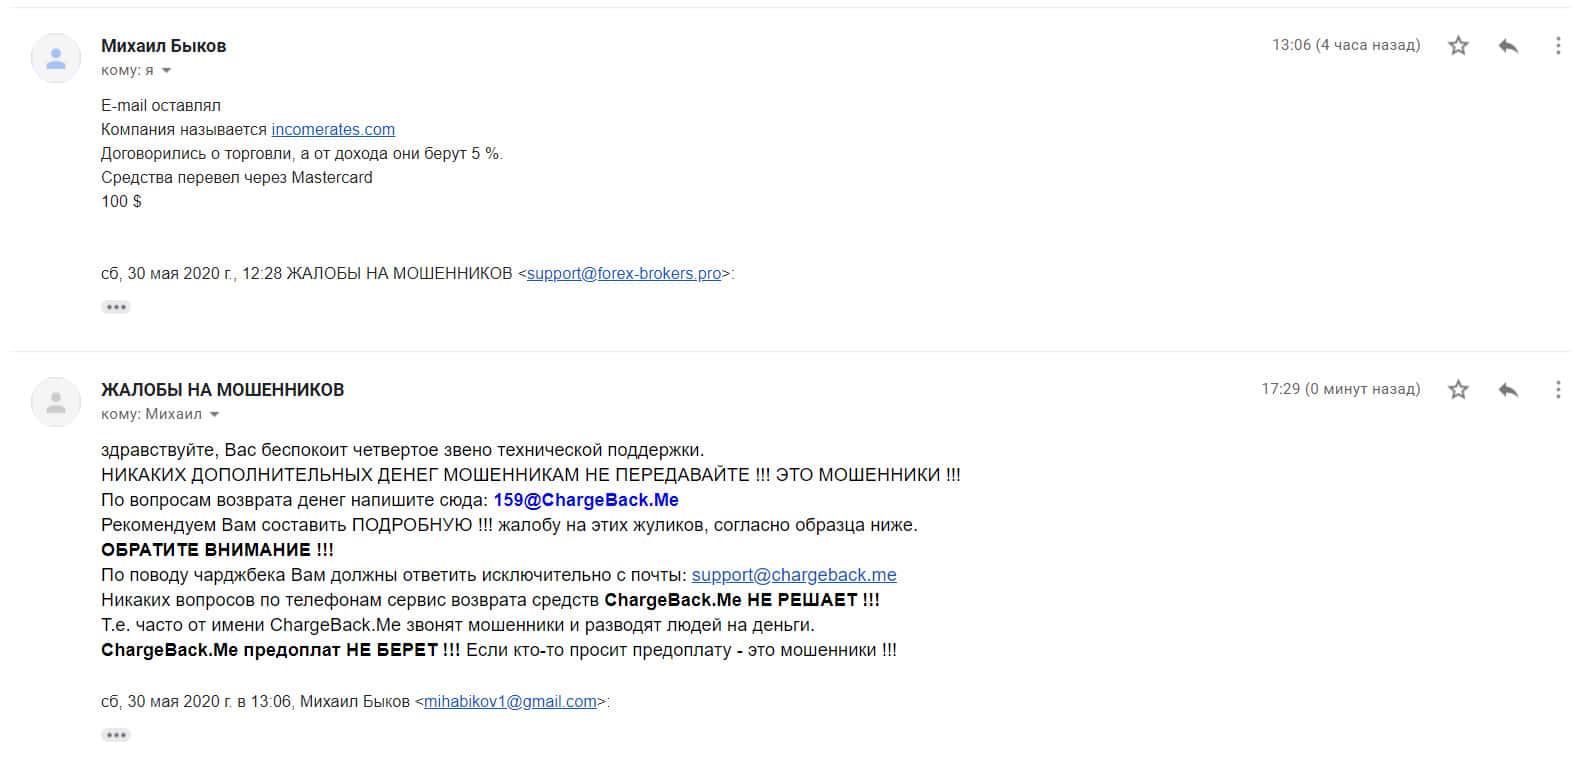Viewport: 1589px width, 780px height.
Task: Open the incomerates.com link
Action: coord(333,129)
